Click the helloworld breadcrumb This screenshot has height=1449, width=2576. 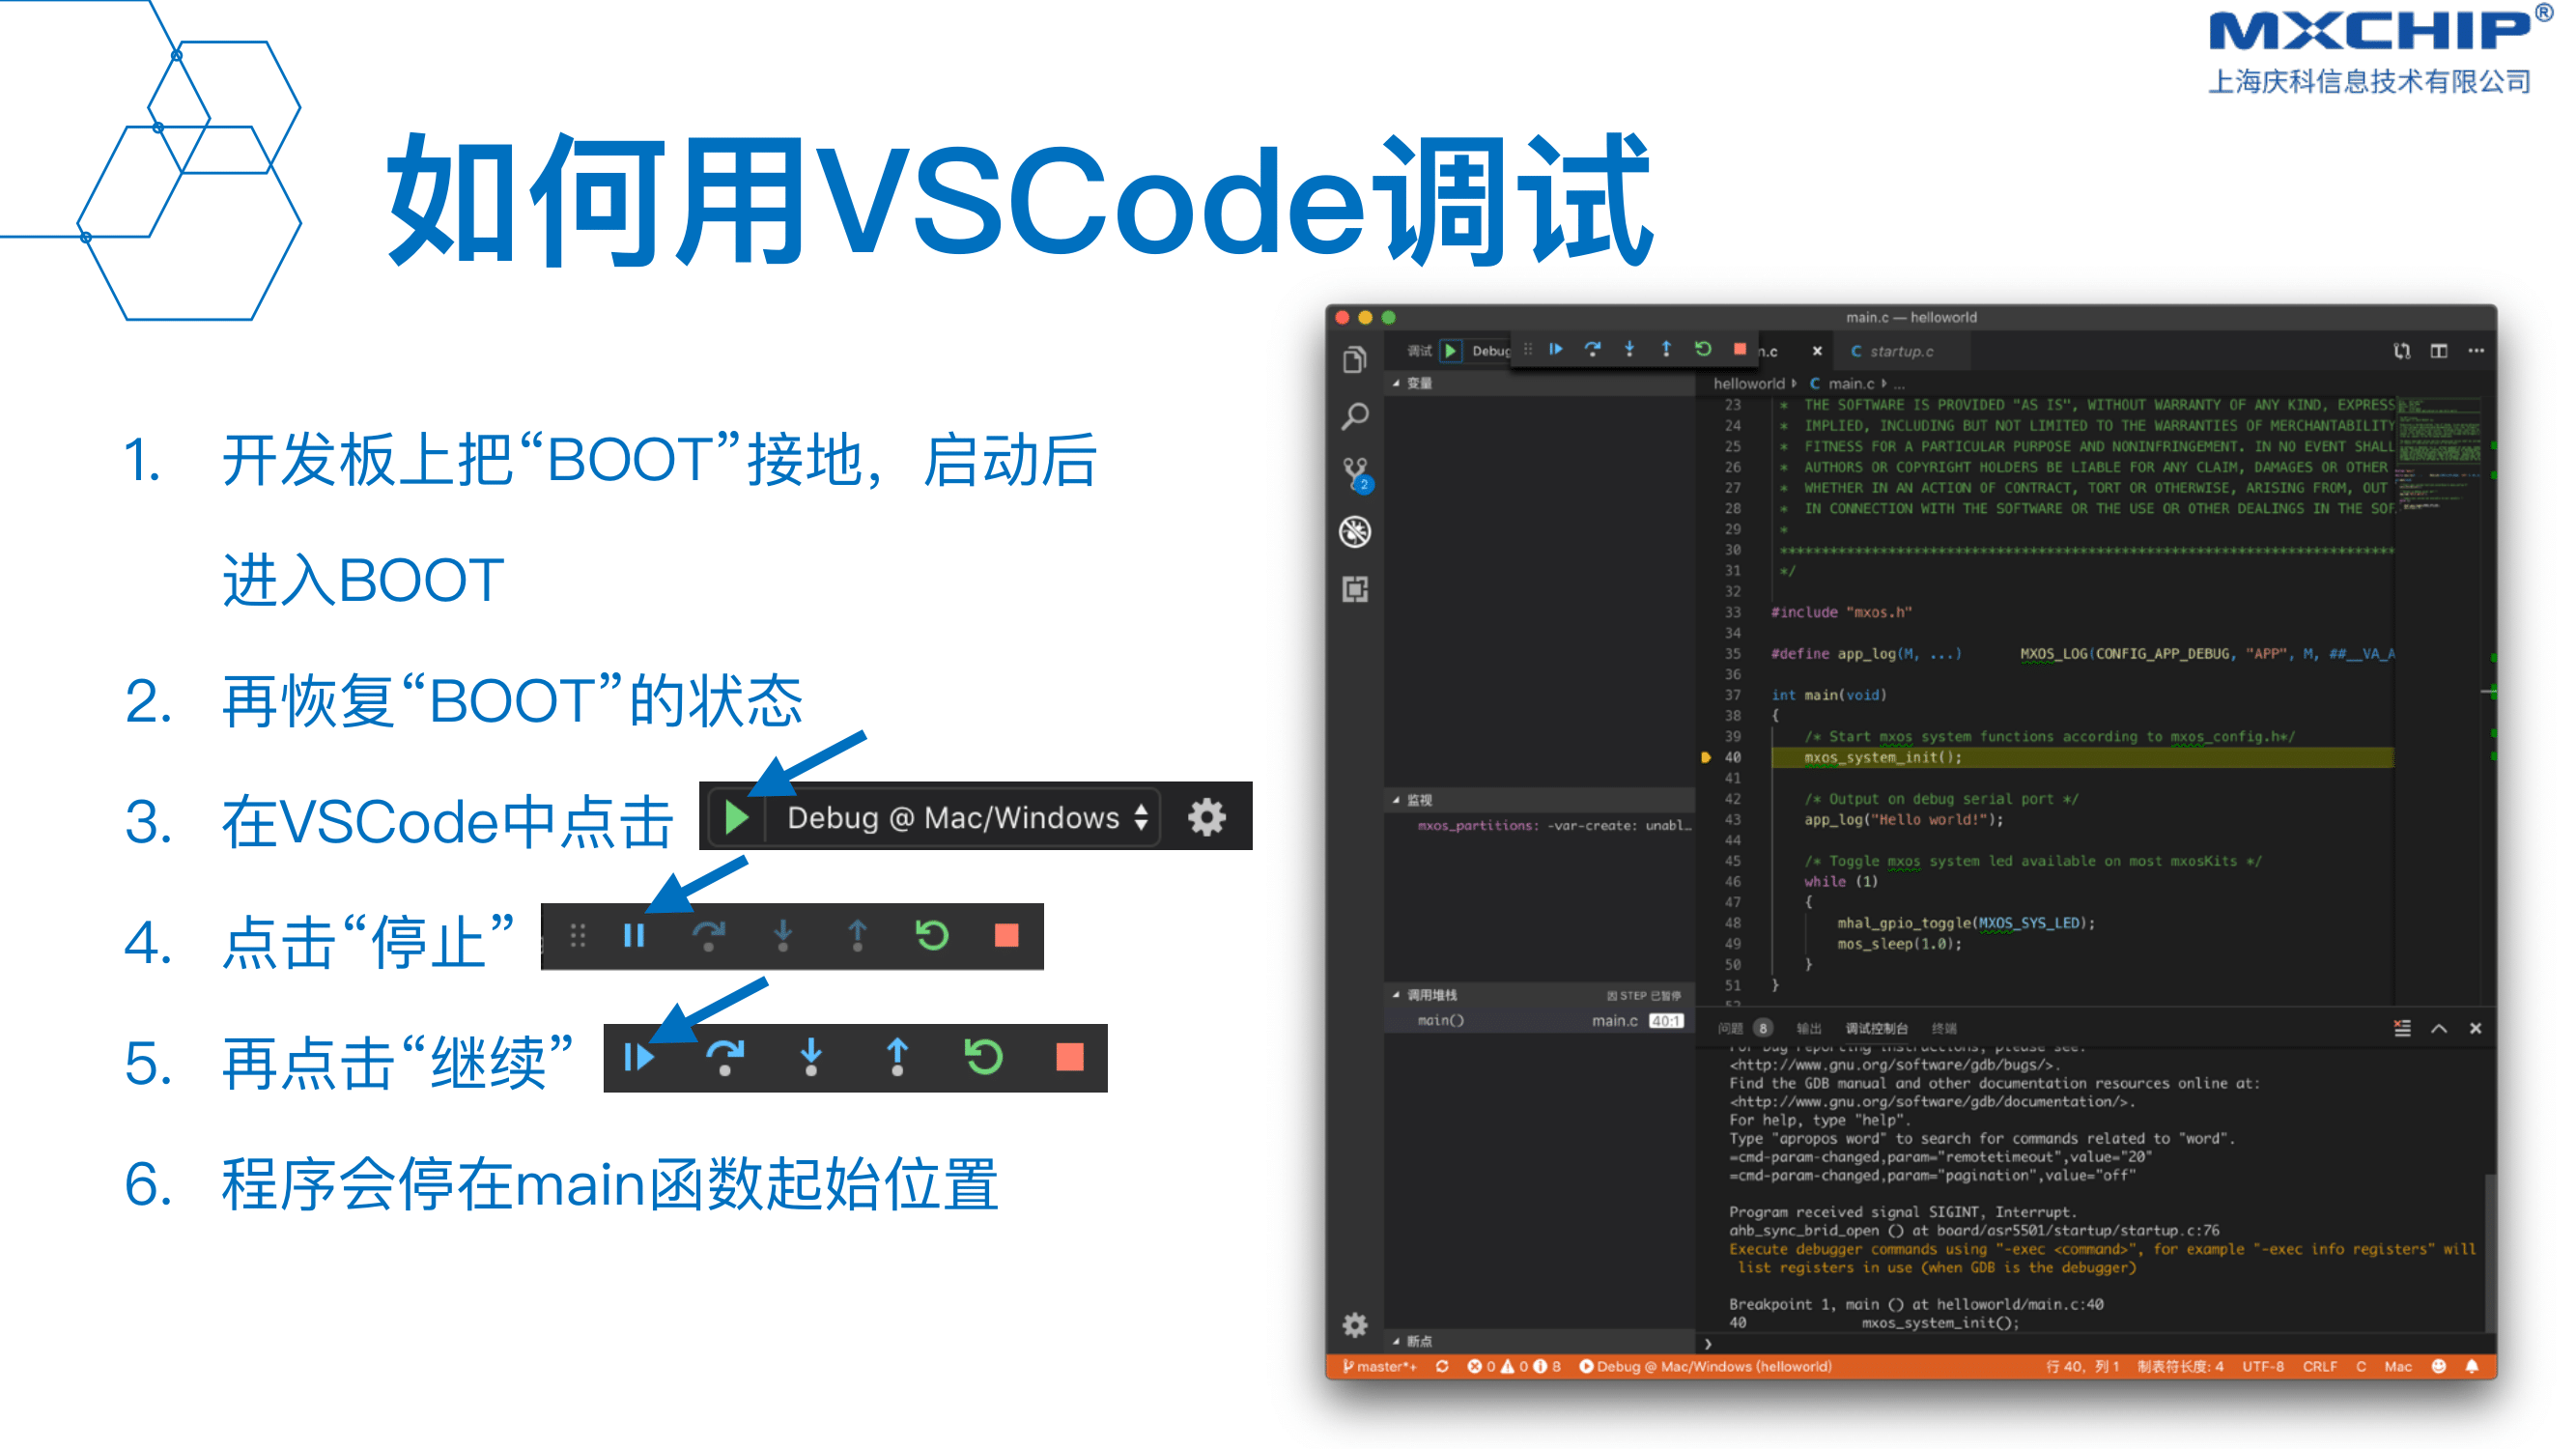point(1748,384)
